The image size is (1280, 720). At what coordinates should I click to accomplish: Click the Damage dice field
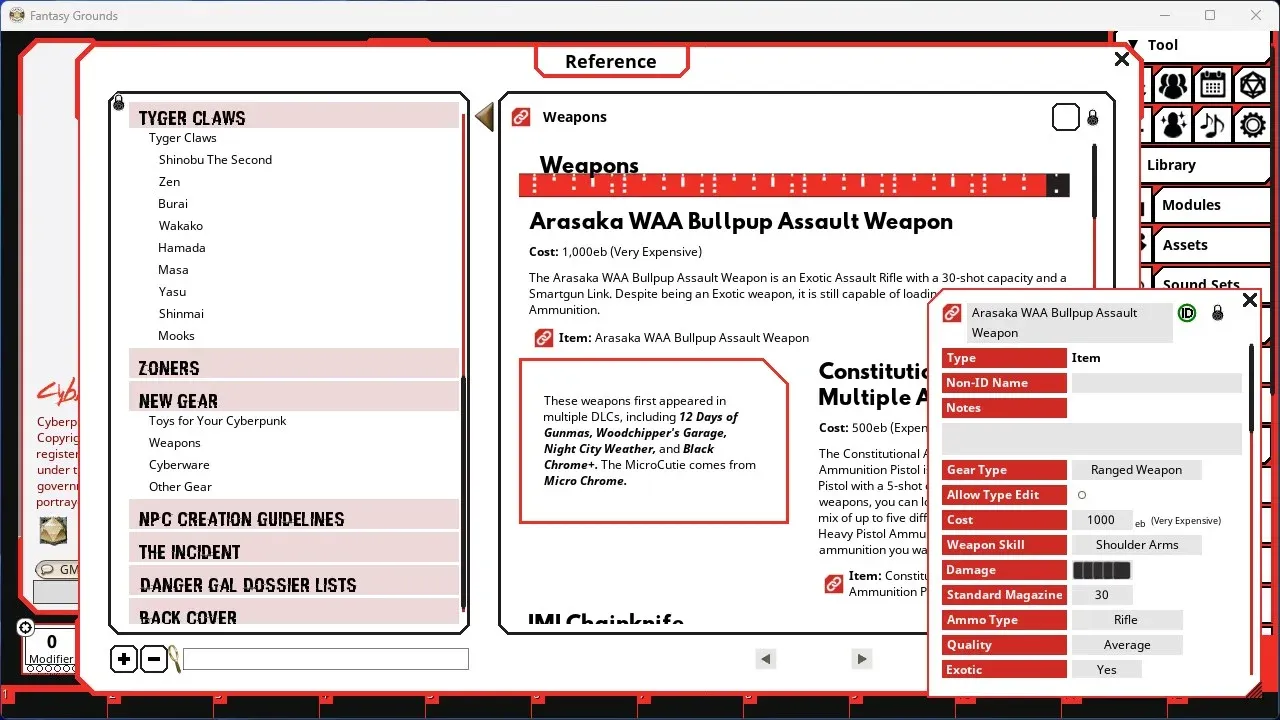click(1102, 570)
